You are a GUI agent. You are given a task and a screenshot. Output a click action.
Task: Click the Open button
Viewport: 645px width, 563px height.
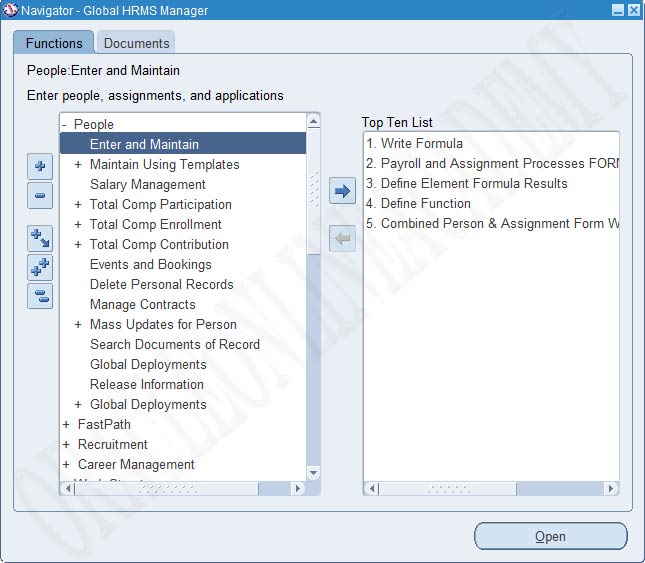551,536
